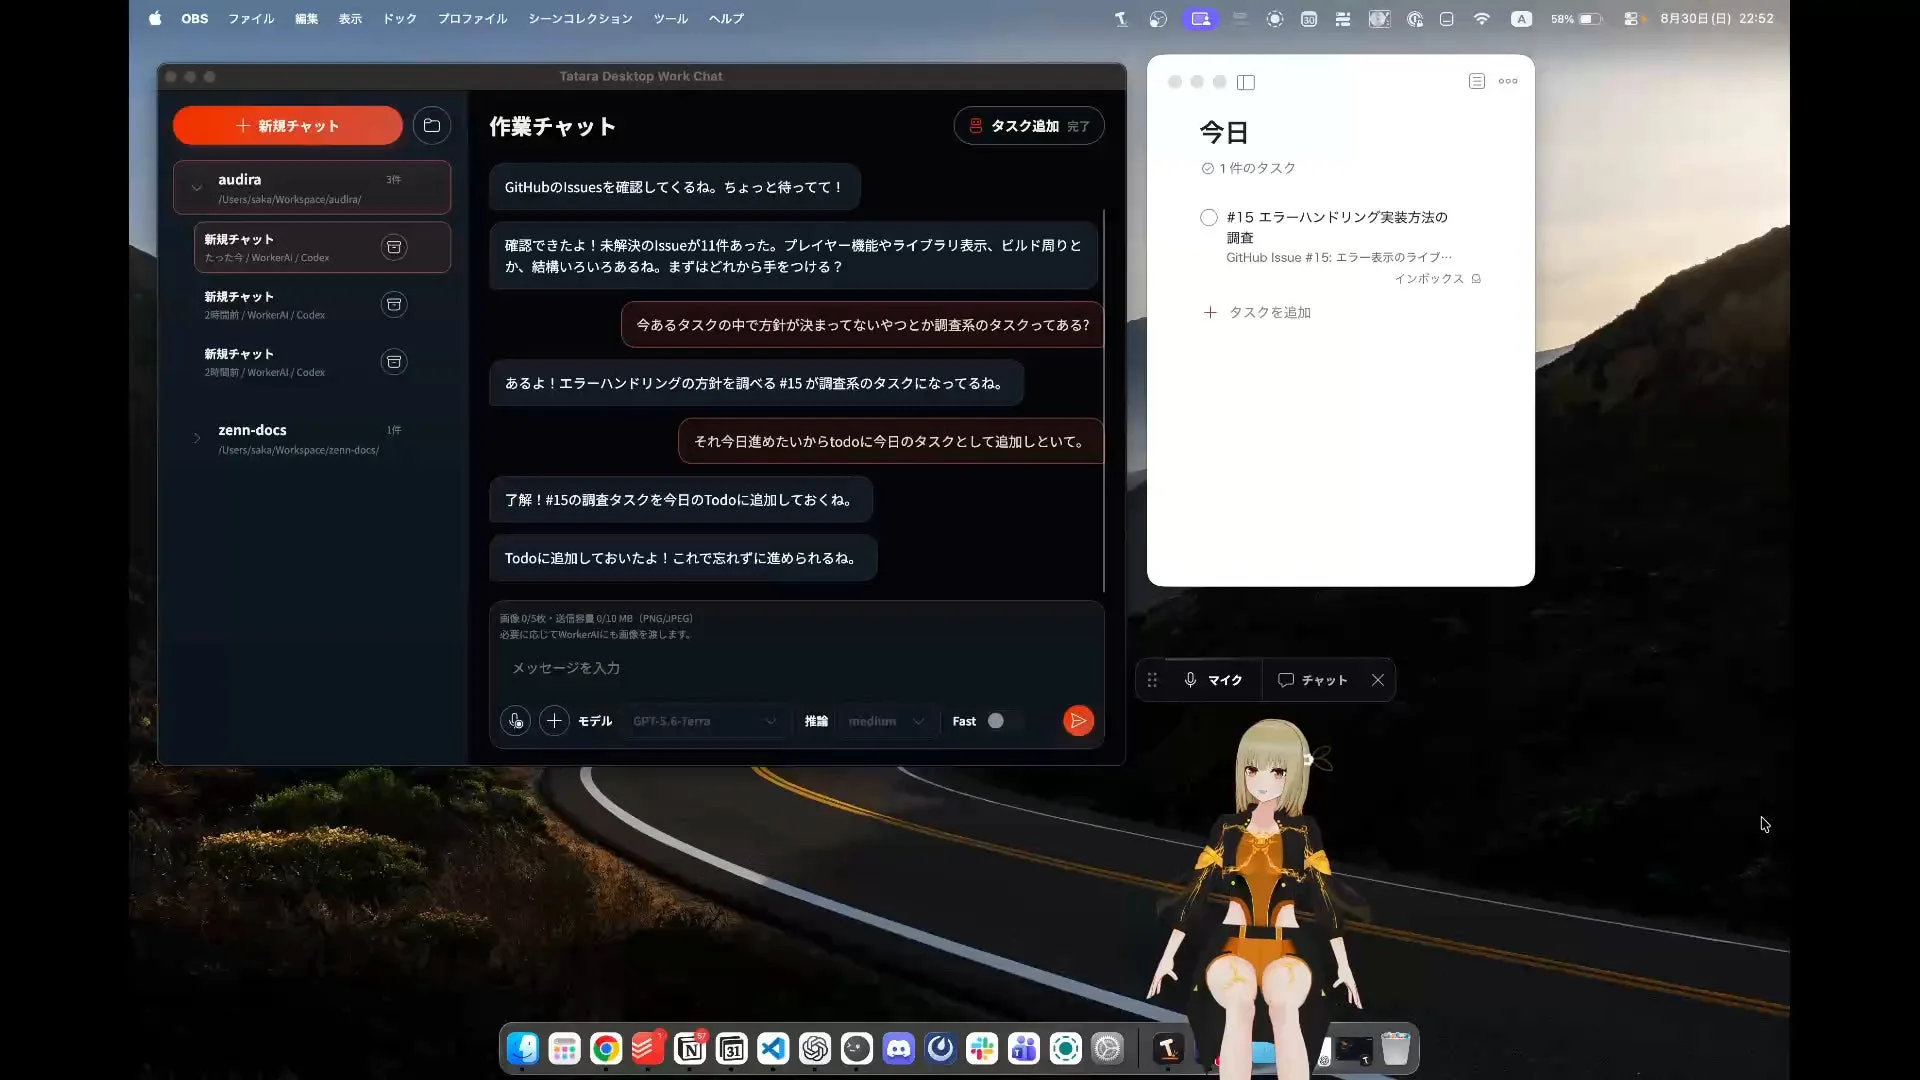The image size is (1920, 1080).
Task: Click the 1件のタスク count text
Action: pos(1257,168)
